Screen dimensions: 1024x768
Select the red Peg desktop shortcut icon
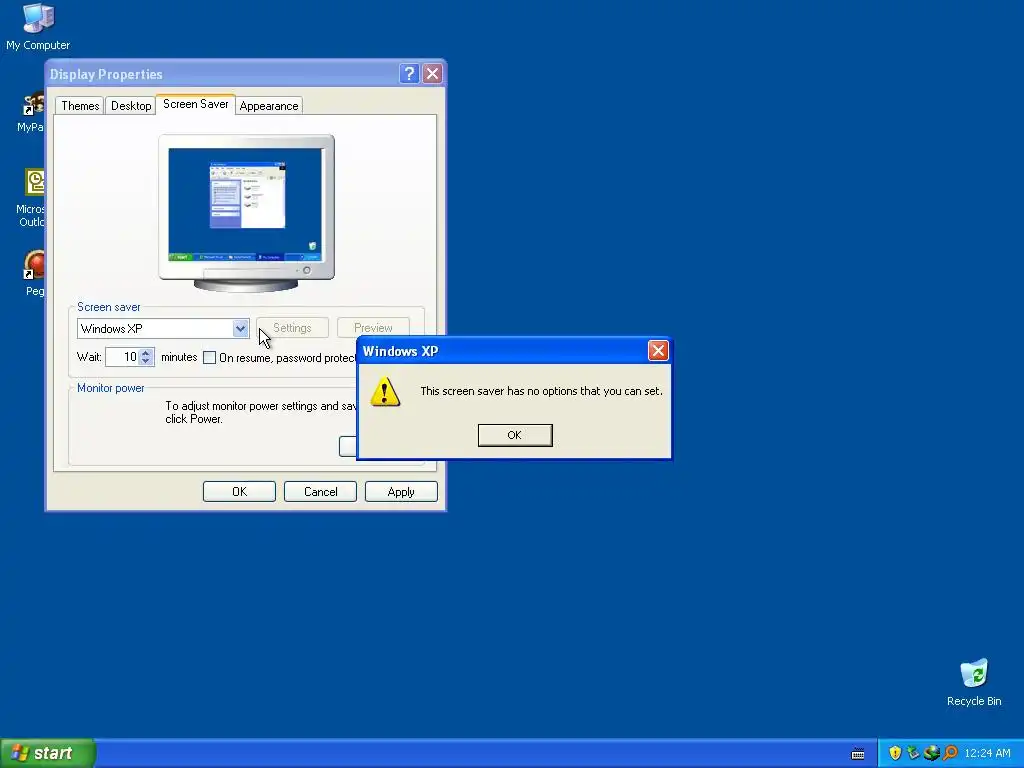(35, 273)
